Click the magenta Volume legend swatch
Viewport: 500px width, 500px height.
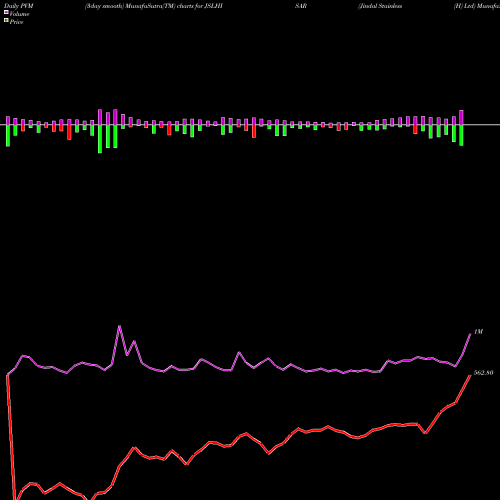tap(6, 13)
